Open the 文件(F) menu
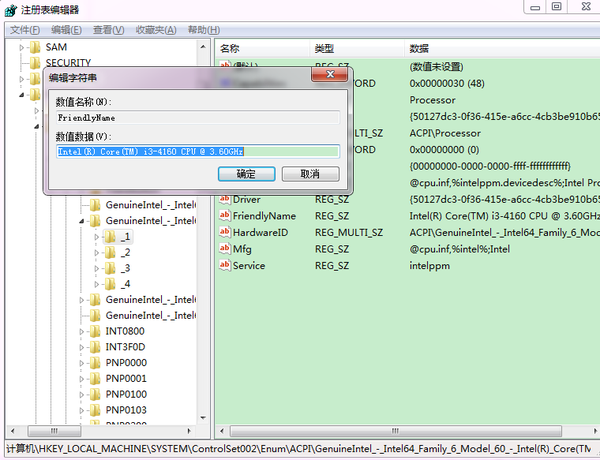Image resolution: width=600 pixels, height=460 pixels. [25, 30]
